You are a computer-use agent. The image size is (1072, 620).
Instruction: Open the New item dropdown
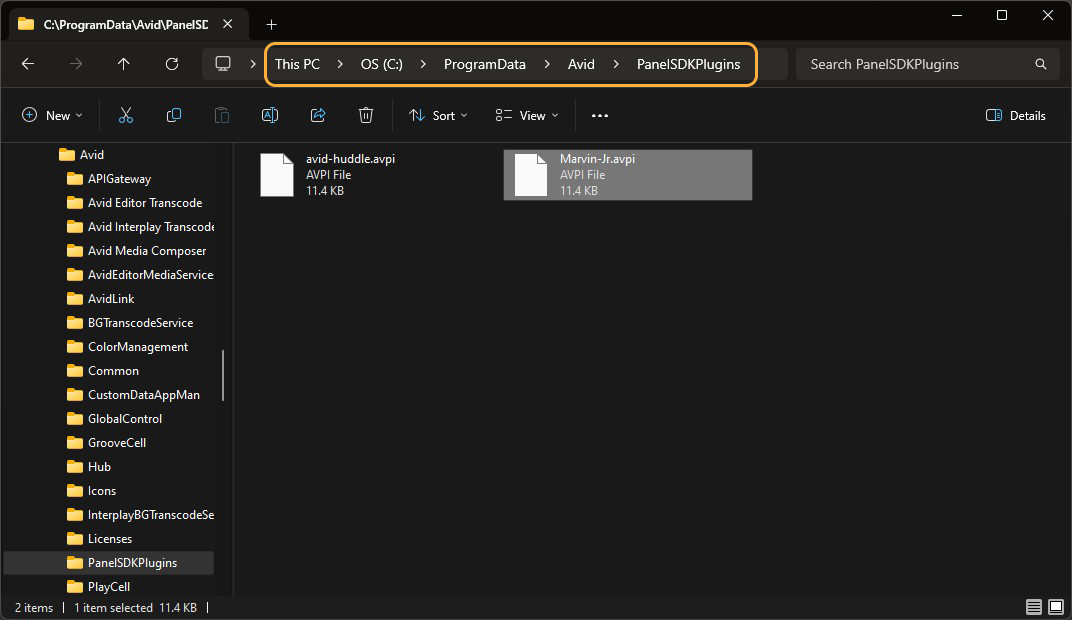pyautogui.click(x=52, y=116)
